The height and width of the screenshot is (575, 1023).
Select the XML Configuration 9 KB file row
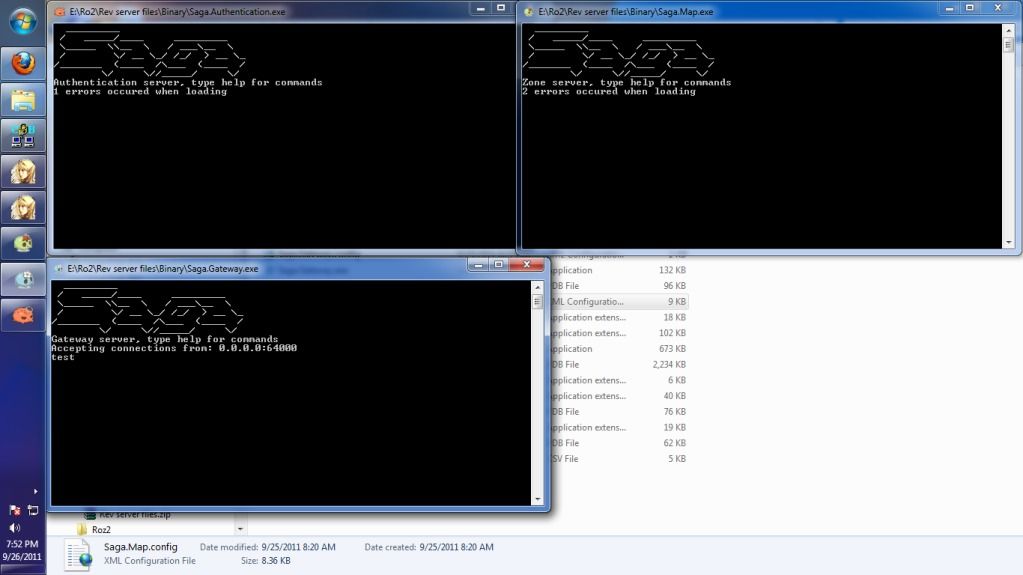[615, 301]
